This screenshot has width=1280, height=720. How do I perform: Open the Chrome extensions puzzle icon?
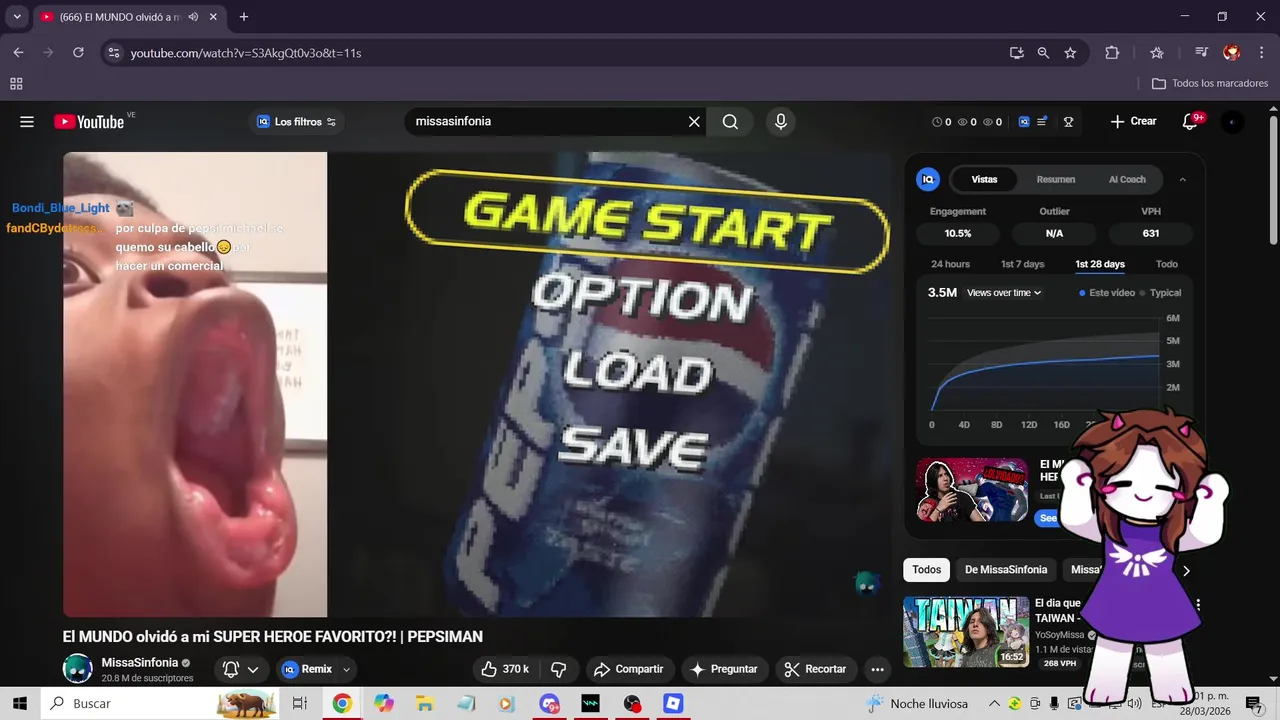[x=1112, y=53]
